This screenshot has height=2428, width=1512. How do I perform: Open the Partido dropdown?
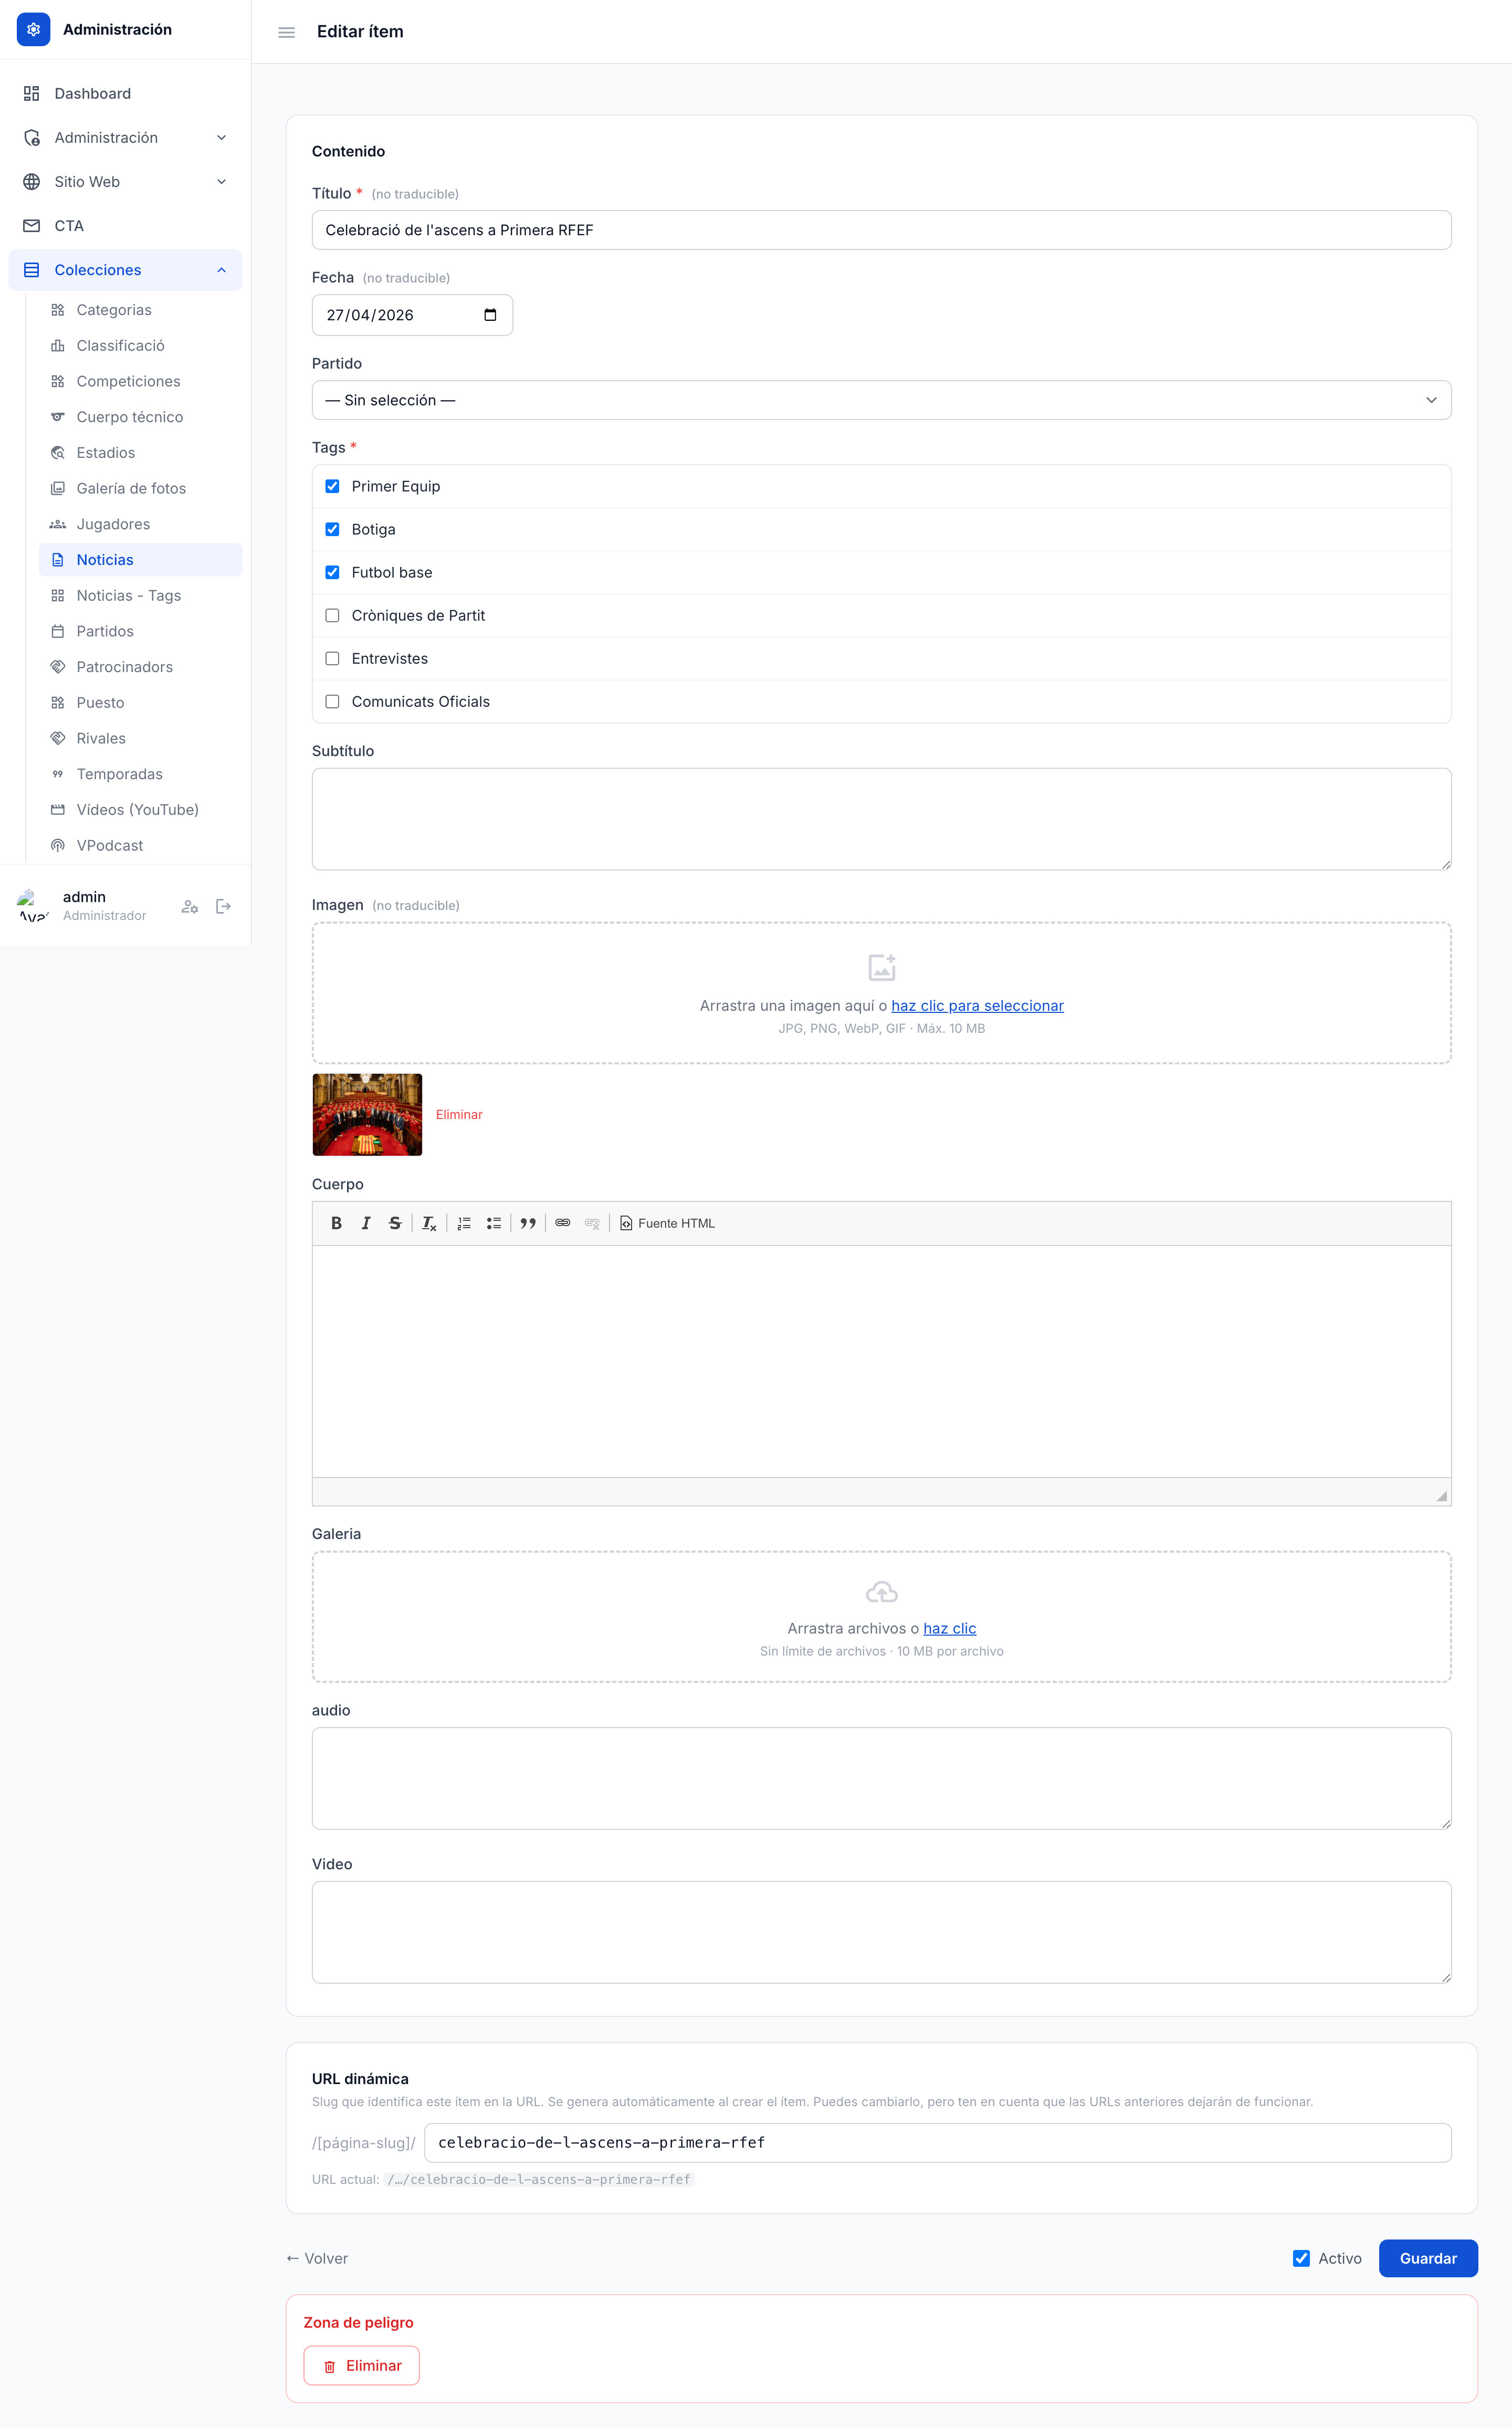click(881, 400)
